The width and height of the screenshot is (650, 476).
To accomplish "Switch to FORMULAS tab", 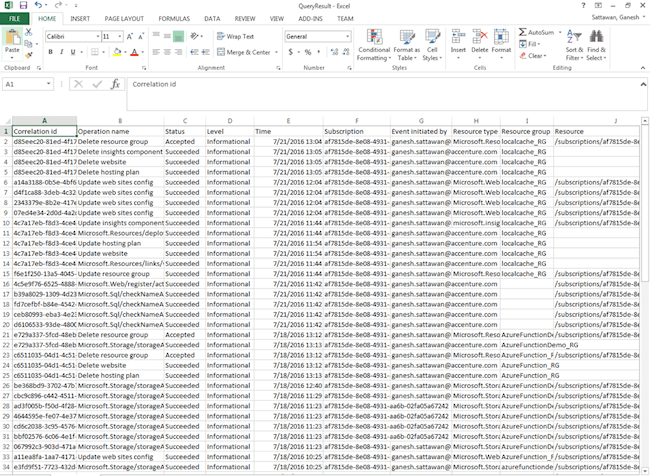I will [174, 19].
